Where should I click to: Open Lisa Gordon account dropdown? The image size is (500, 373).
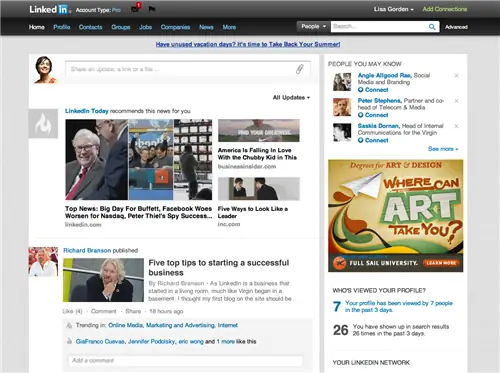point(393,9)
